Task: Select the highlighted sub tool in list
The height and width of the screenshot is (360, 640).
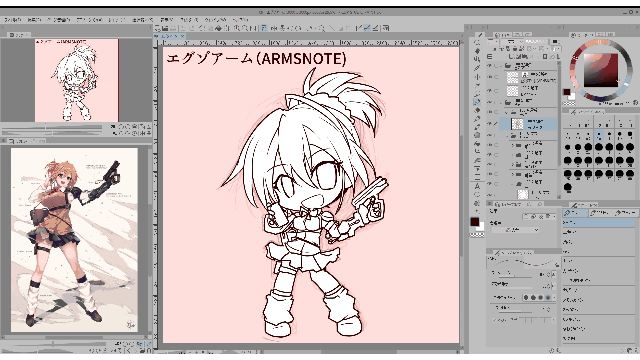Action: pos(599,222)
